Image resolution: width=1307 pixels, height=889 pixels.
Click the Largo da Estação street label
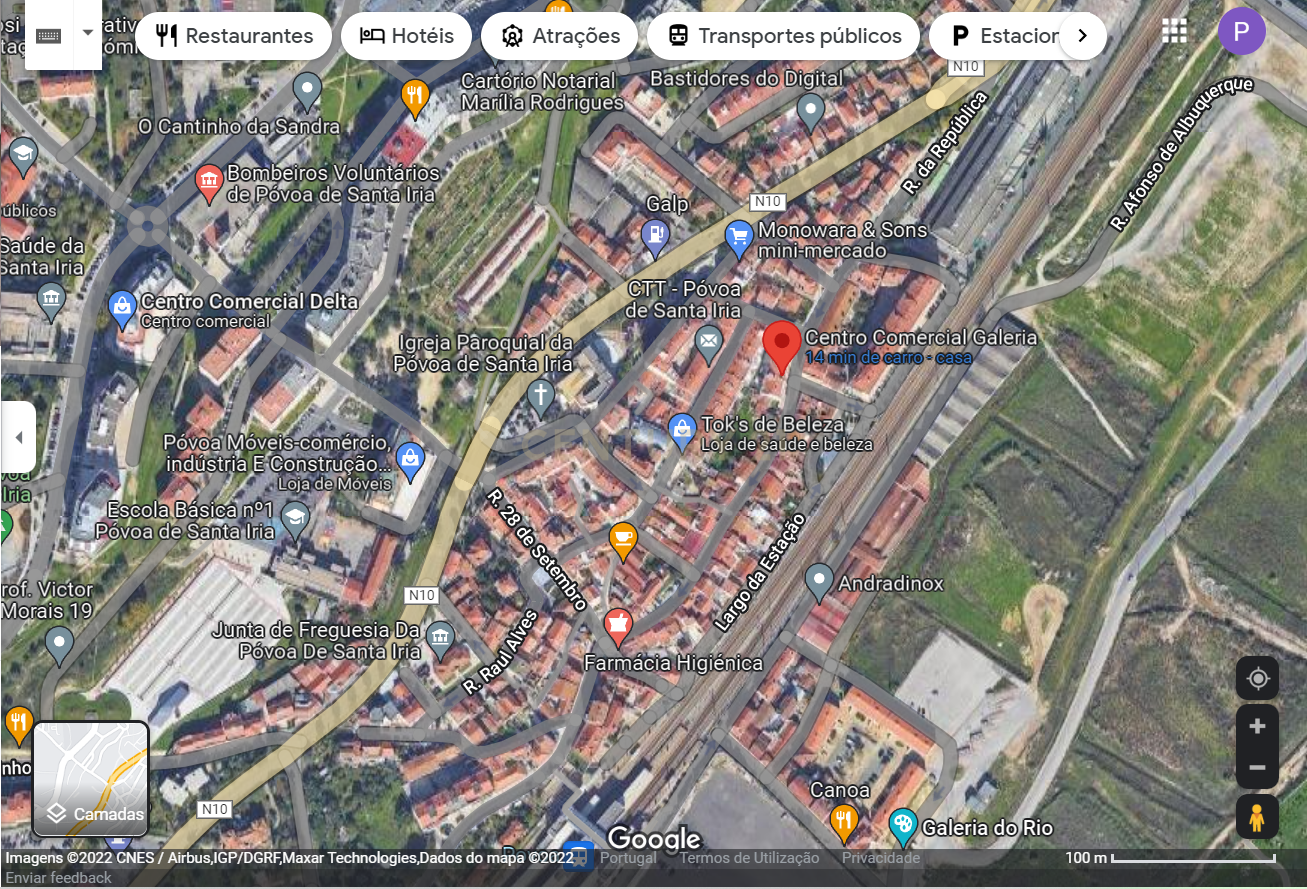(759, 572)
